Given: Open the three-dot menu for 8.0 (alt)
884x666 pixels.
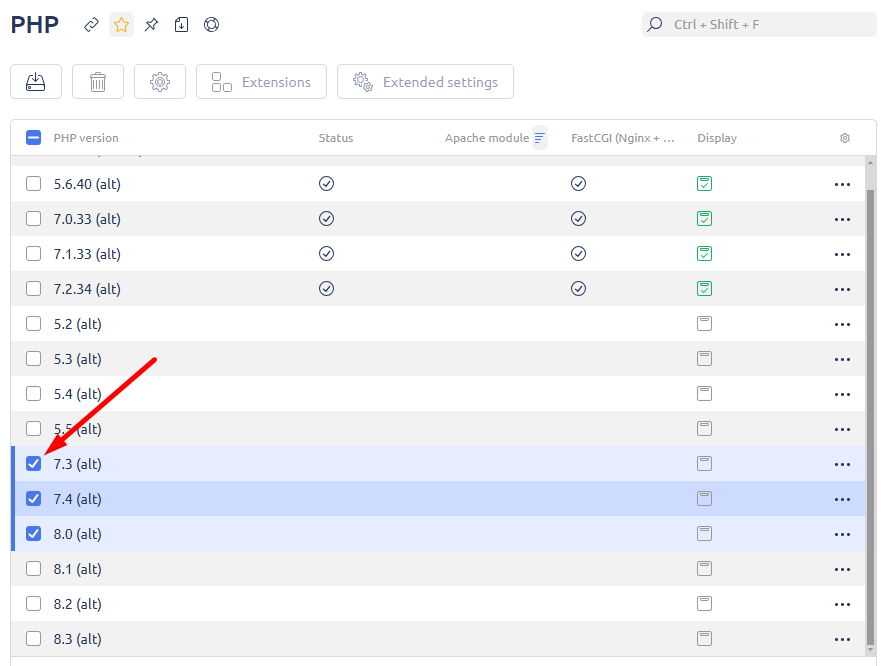Looking at the screenshot, I should (842, 534).
